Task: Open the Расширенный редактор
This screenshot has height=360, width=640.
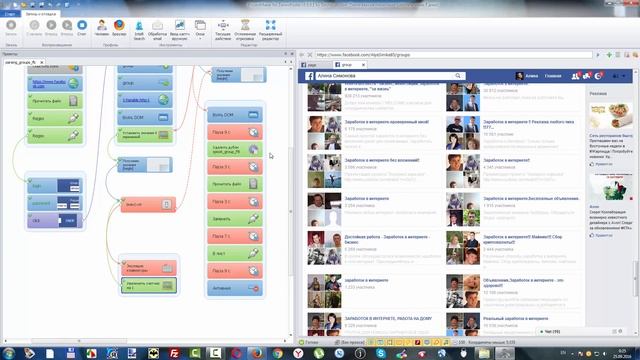Action: point(270,30)
